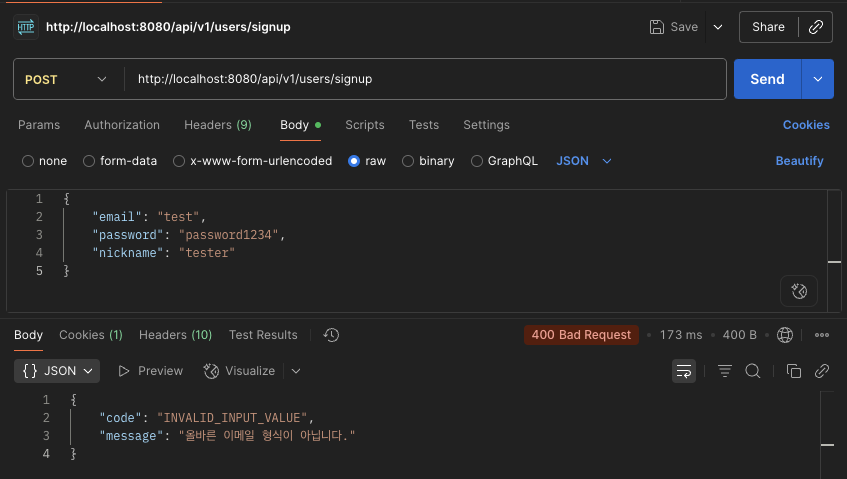The height and width of the screenshot is (479, 847).
Task: Open the Cookies link
Action: click(x=806, y=125)
